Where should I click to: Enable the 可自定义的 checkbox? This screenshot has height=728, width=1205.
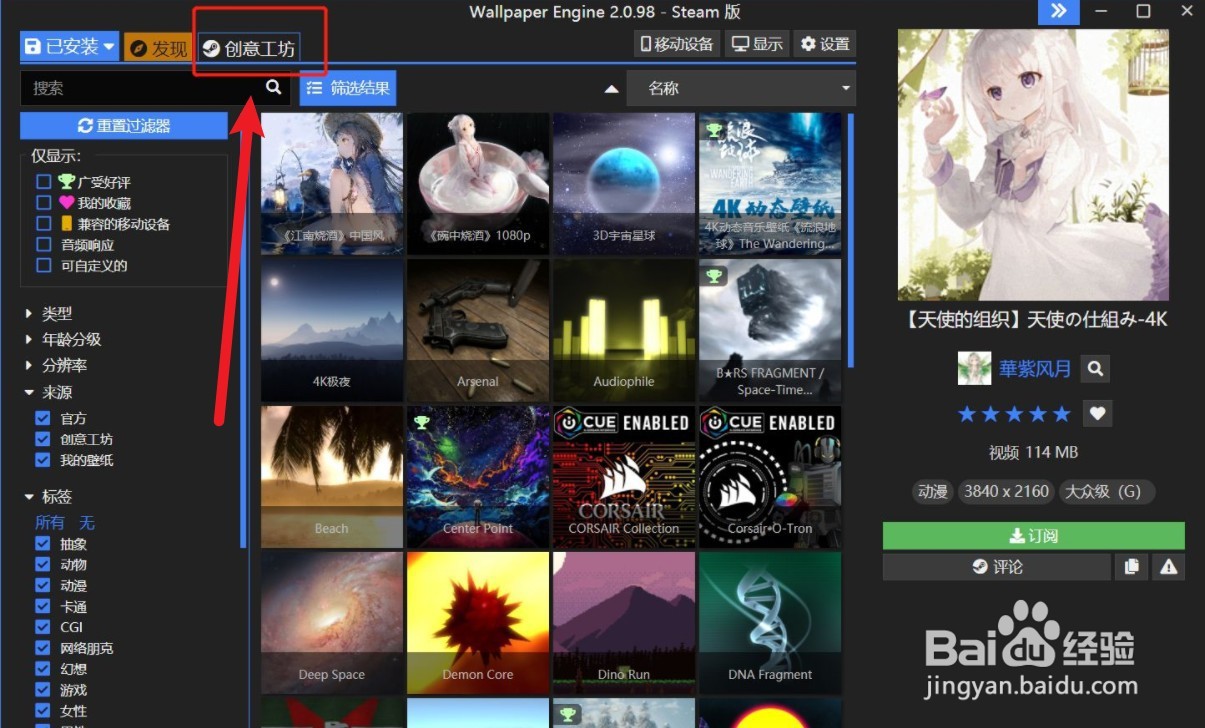43,266
